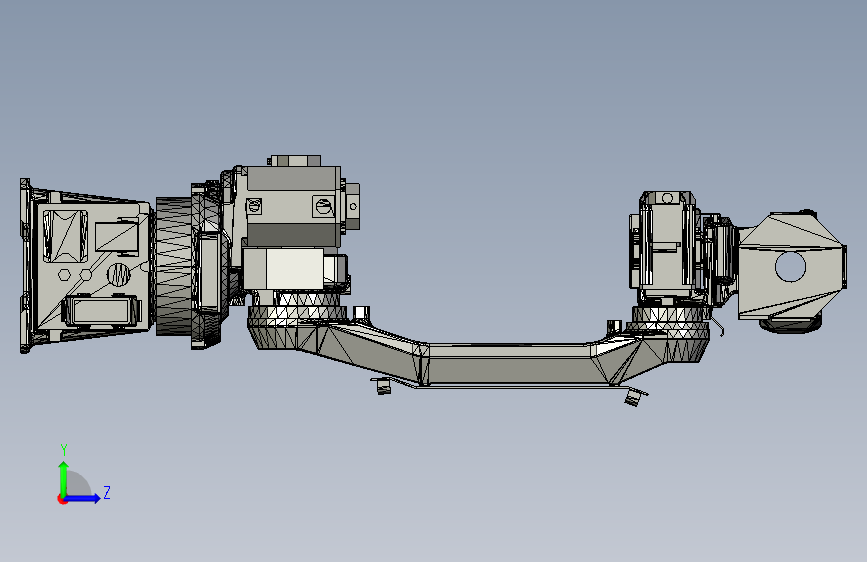Select the ribbed cylindrical coupling on left
Image resolution: width=867 pixels, height=562 pixels.
(173, 266)
